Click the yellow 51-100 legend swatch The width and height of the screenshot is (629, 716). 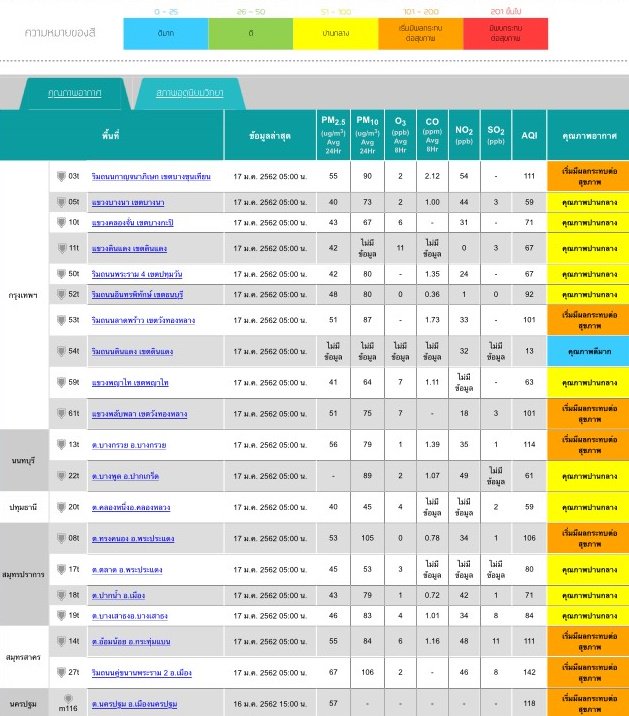336,33
